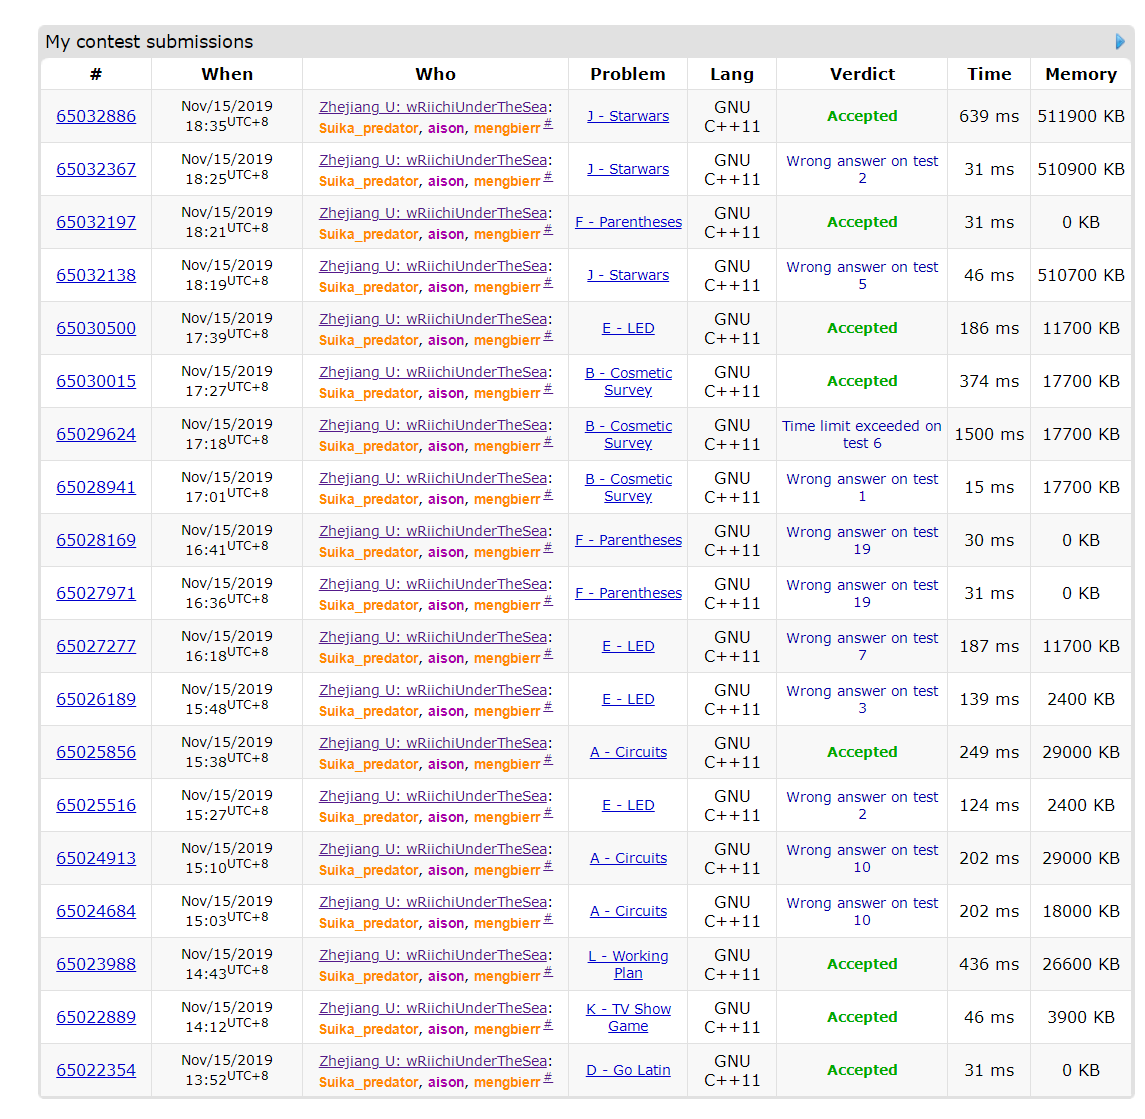This screenshot has height=1119, width=1145.
Task: Click the # icon in submission 65023988 row
Action: click(548, 973)
